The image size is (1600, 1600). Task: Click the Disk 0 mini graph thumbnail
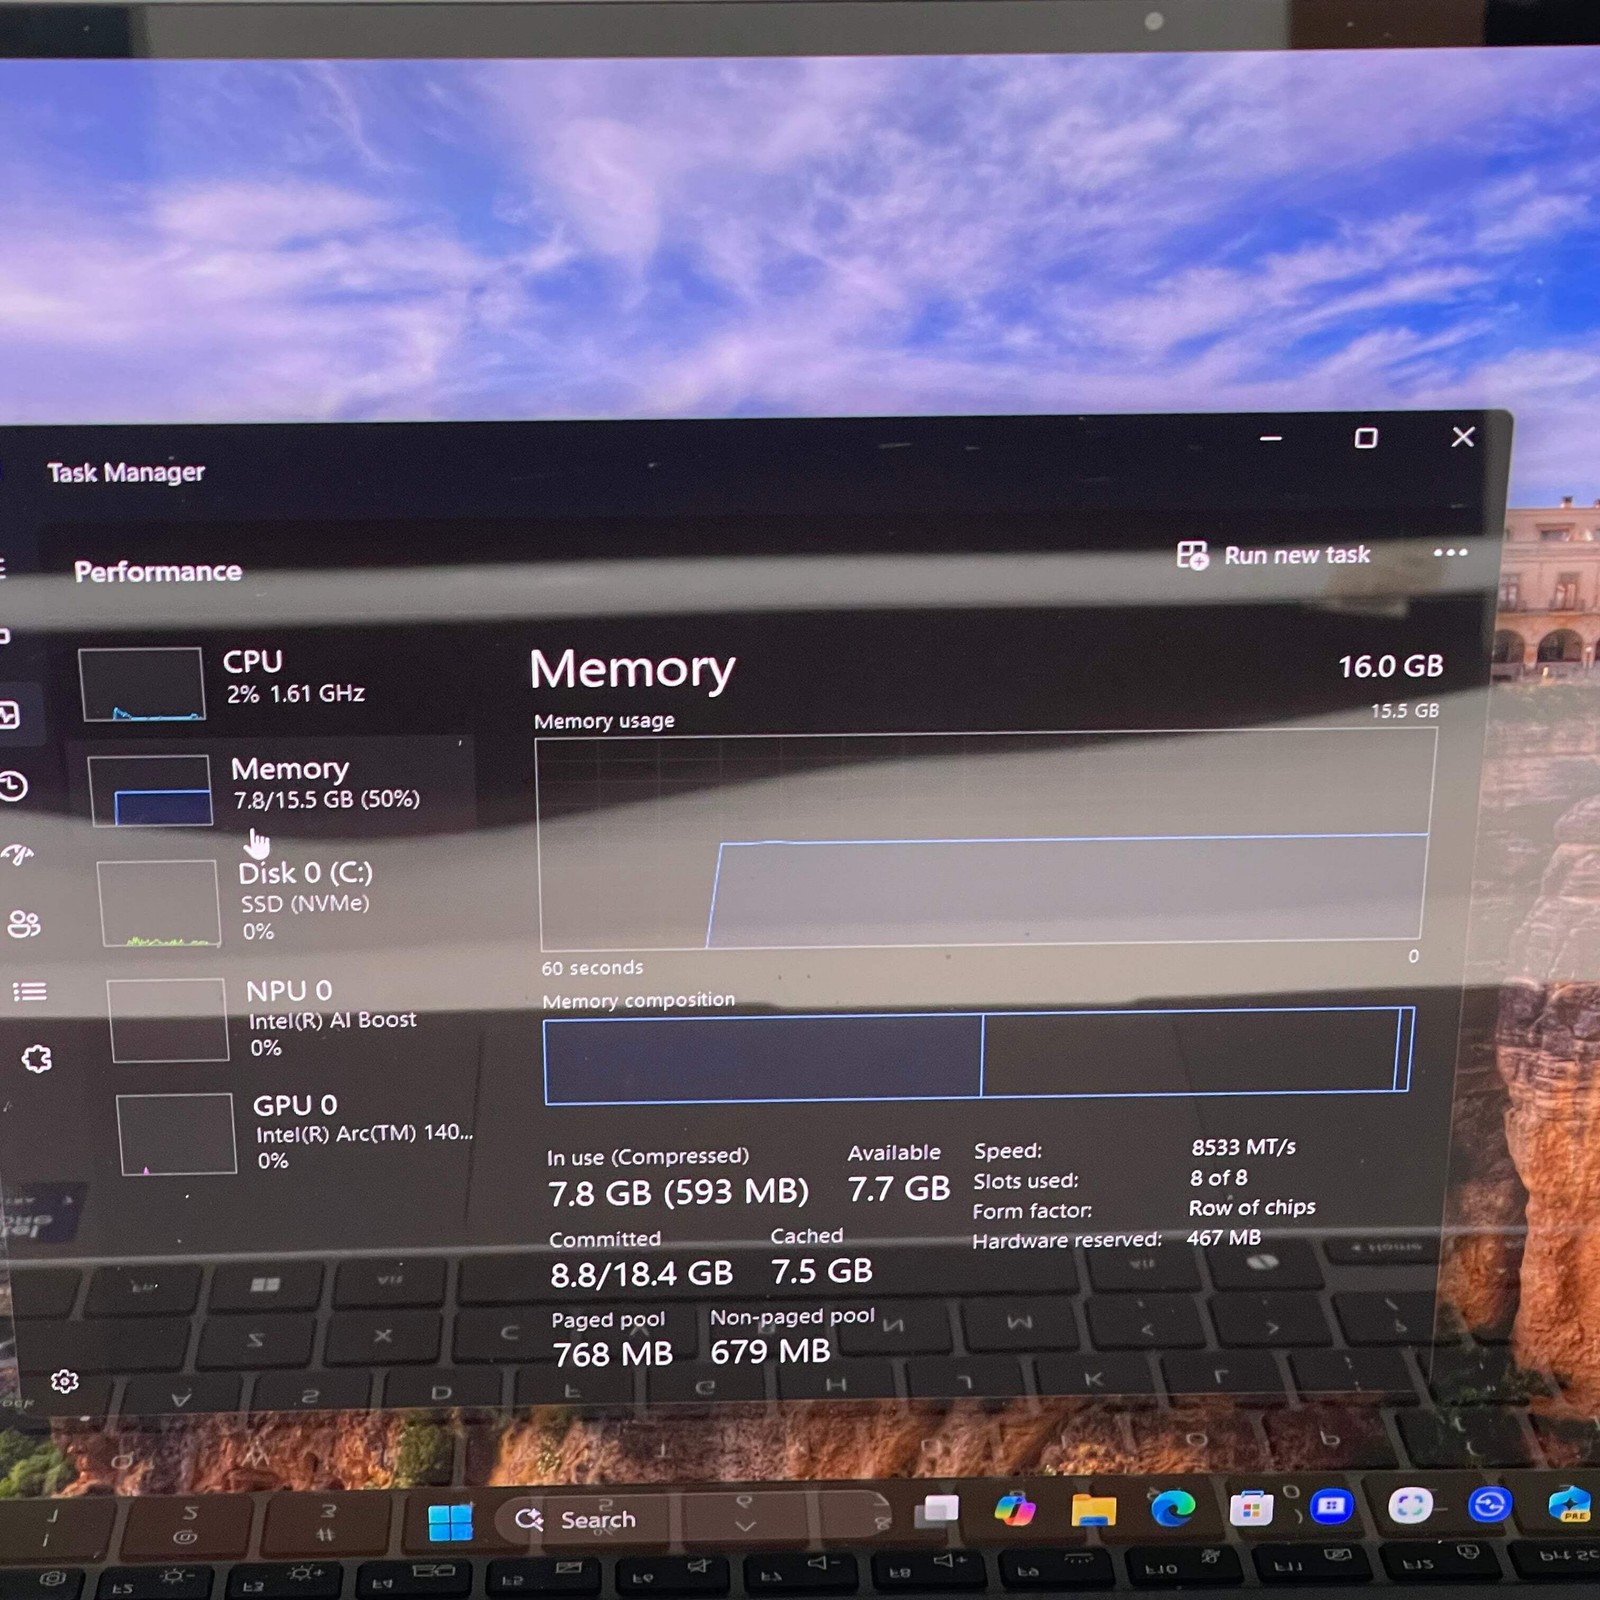click(159, 903)
